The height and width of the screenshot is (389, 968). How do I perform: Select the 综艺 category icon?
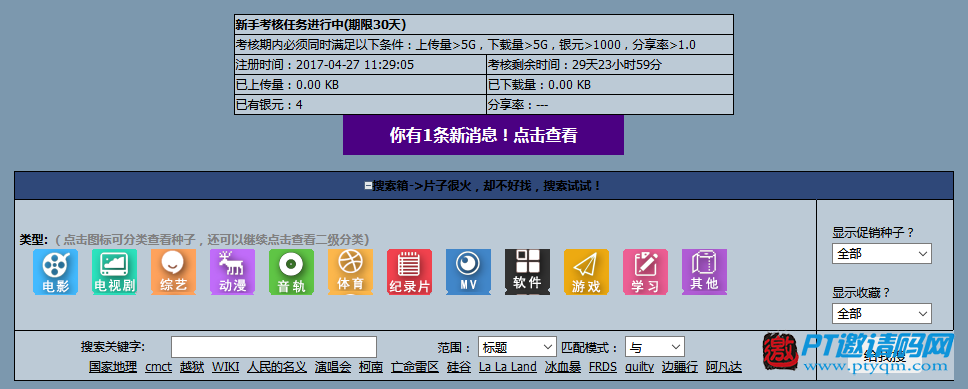(173, 272)
